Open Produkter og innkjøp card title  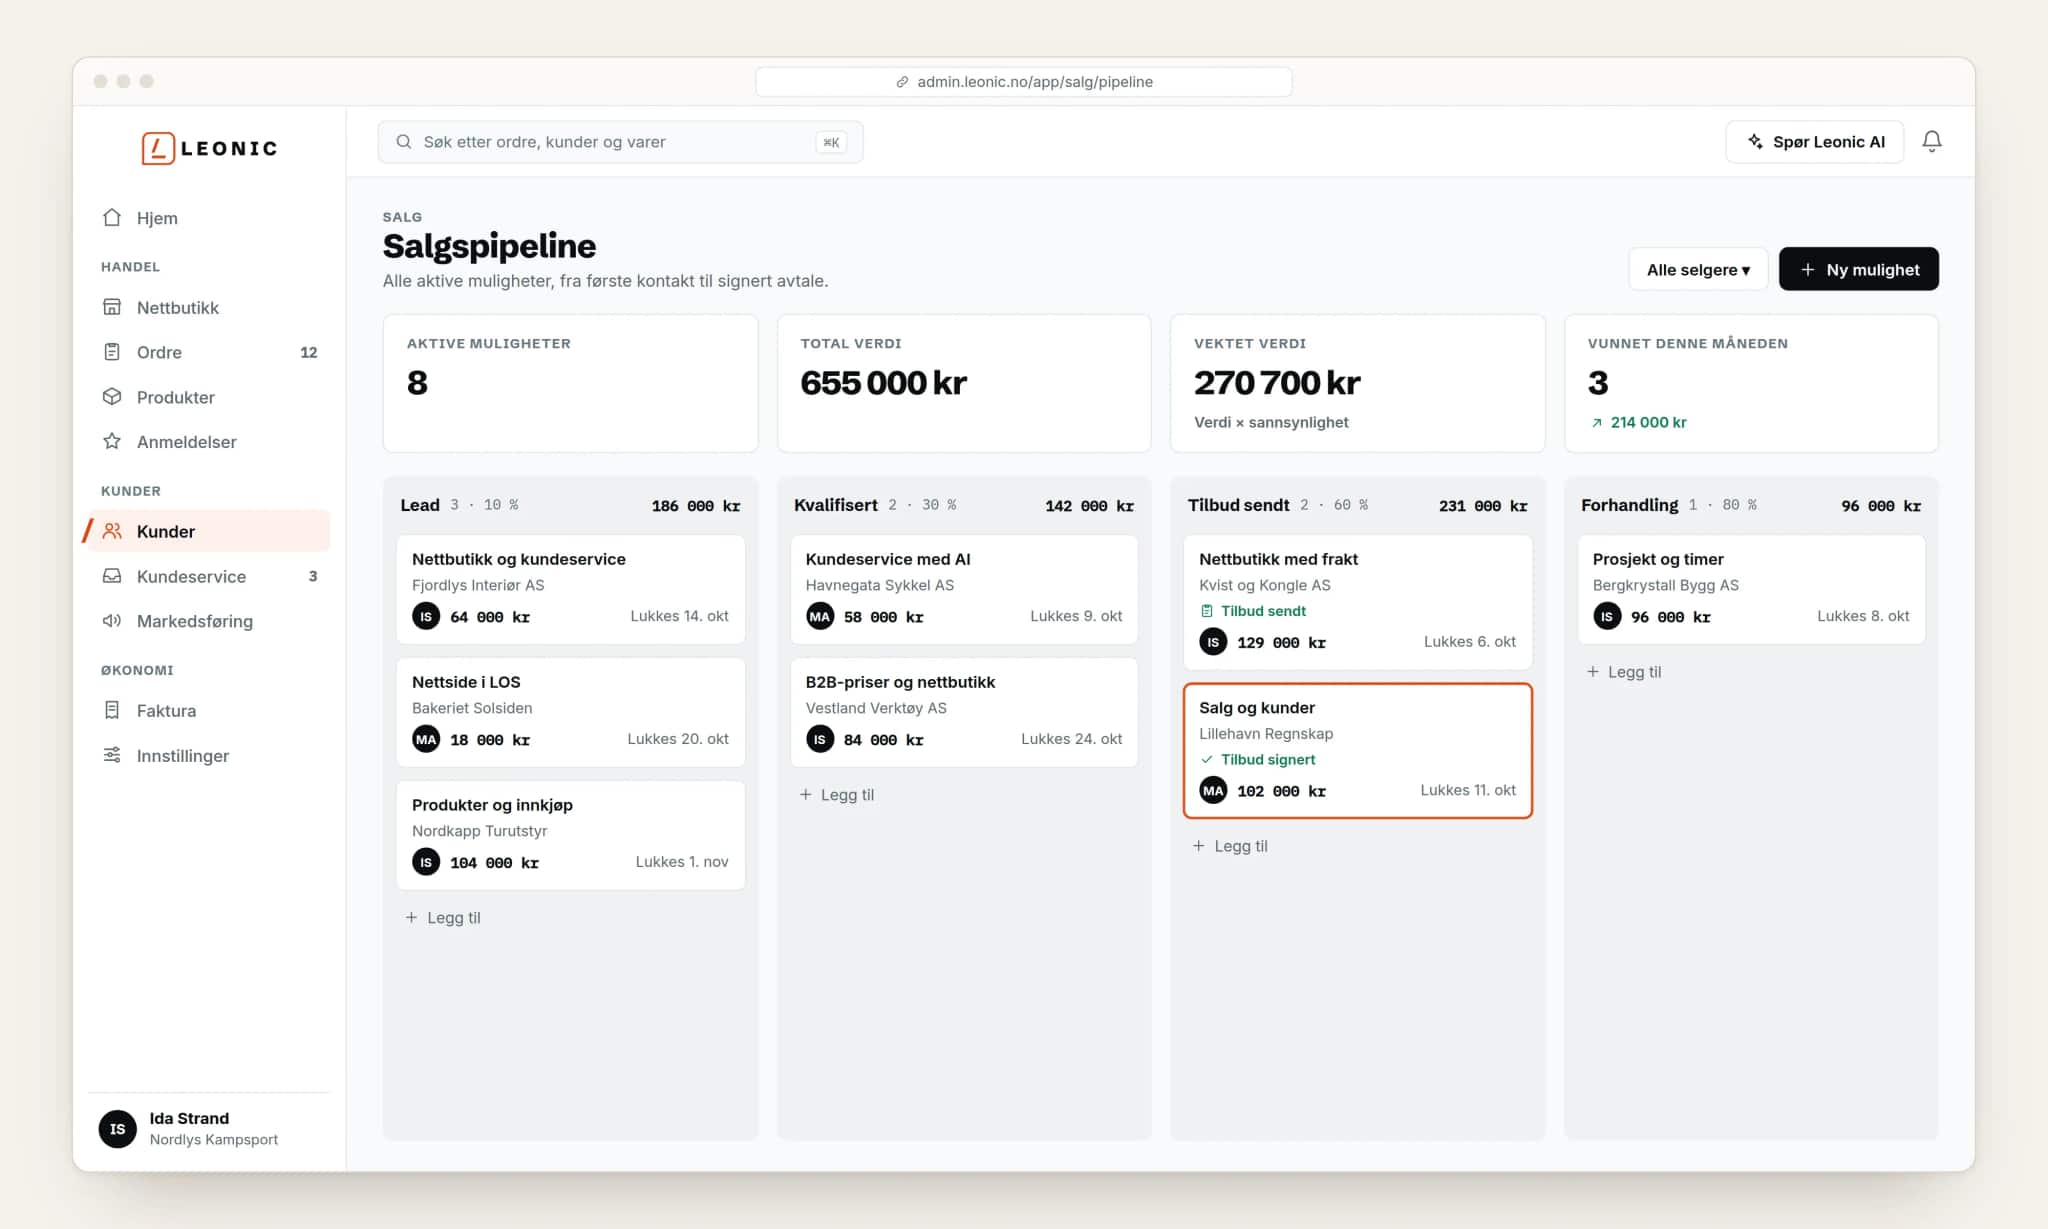point(492,805)
